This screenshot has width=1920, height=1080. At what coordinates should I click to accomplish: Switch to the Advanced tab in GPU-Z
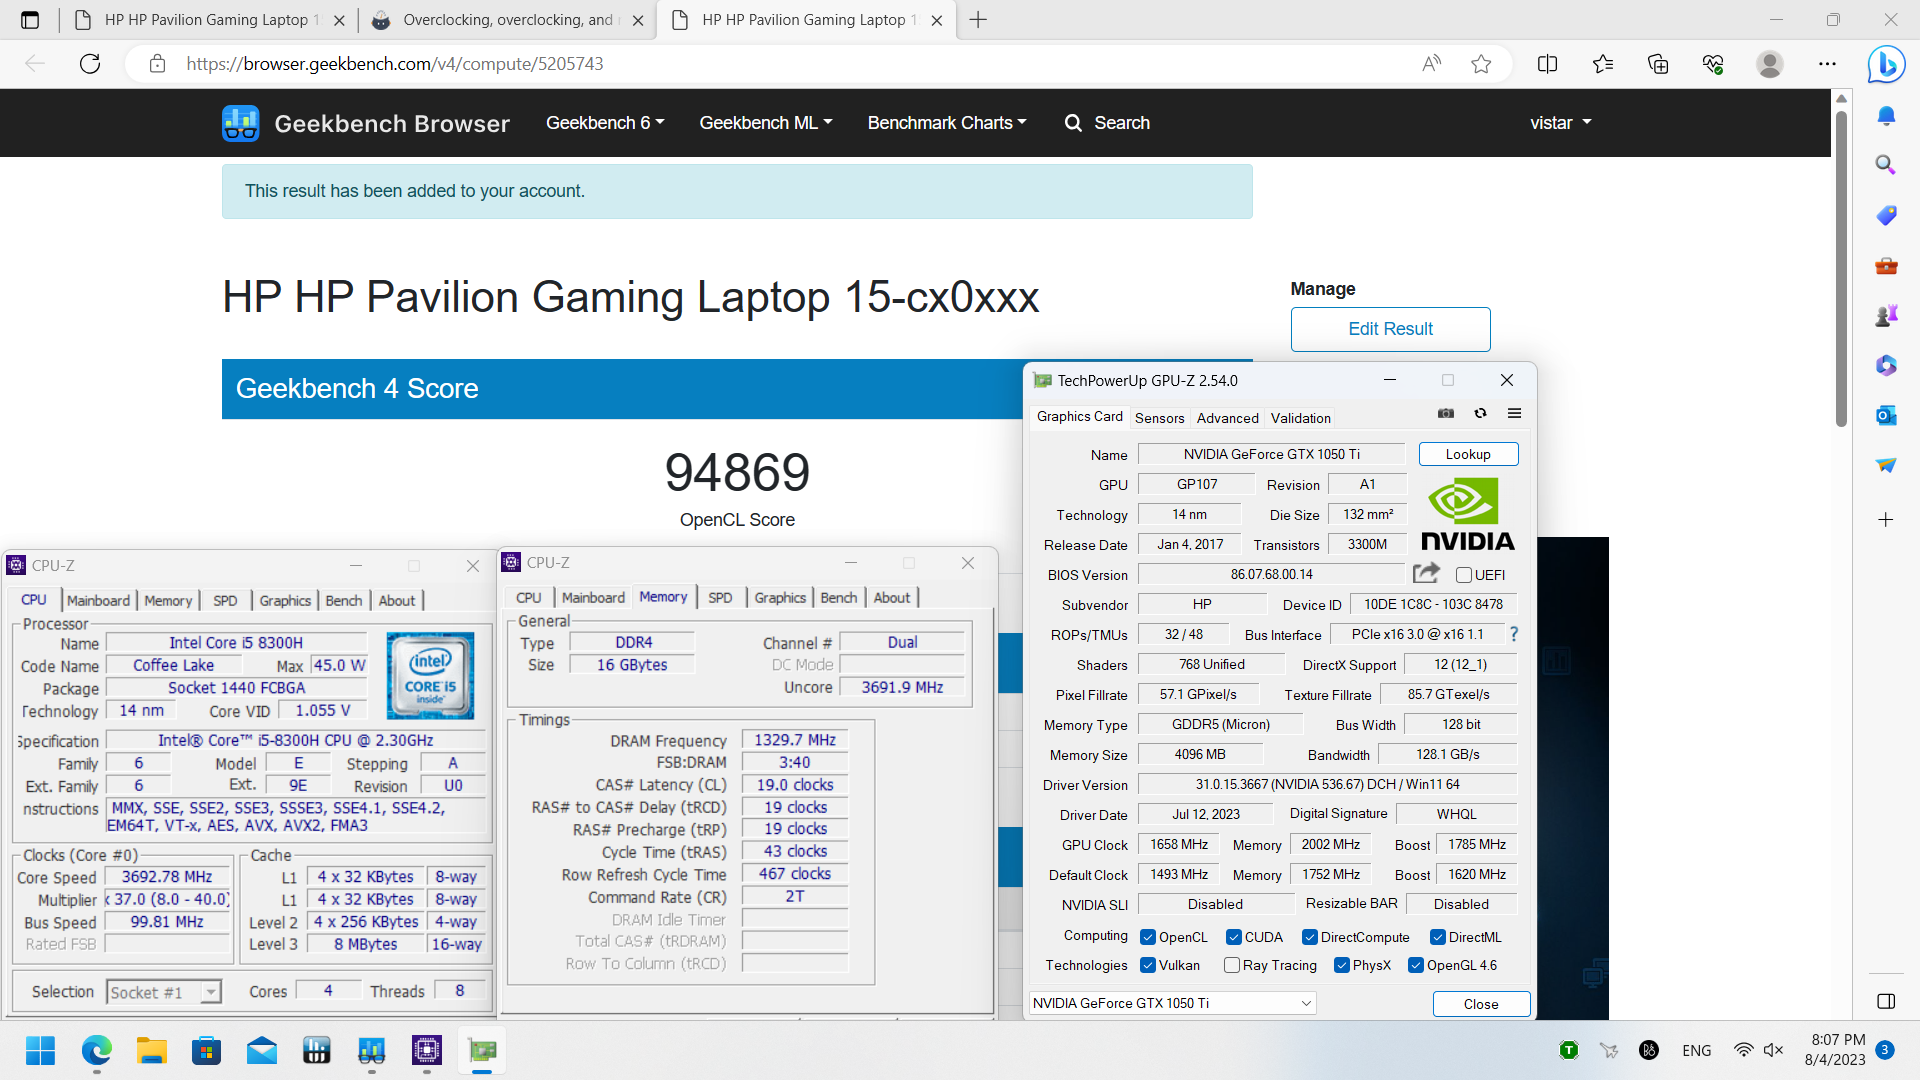1227,418
